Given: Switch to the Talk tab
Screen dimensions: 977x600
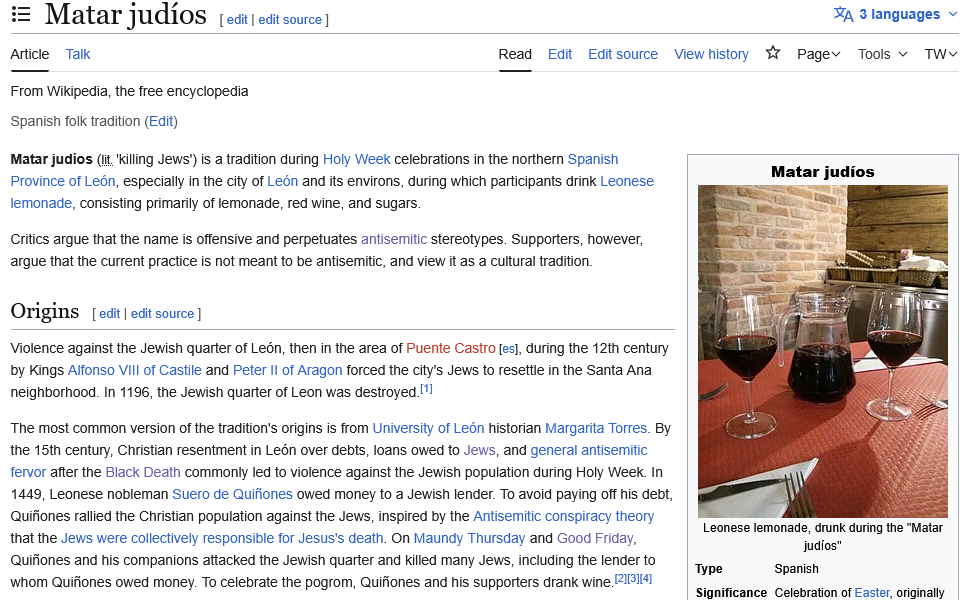Looking at the screenshot, I should click(x=78, y=54).
